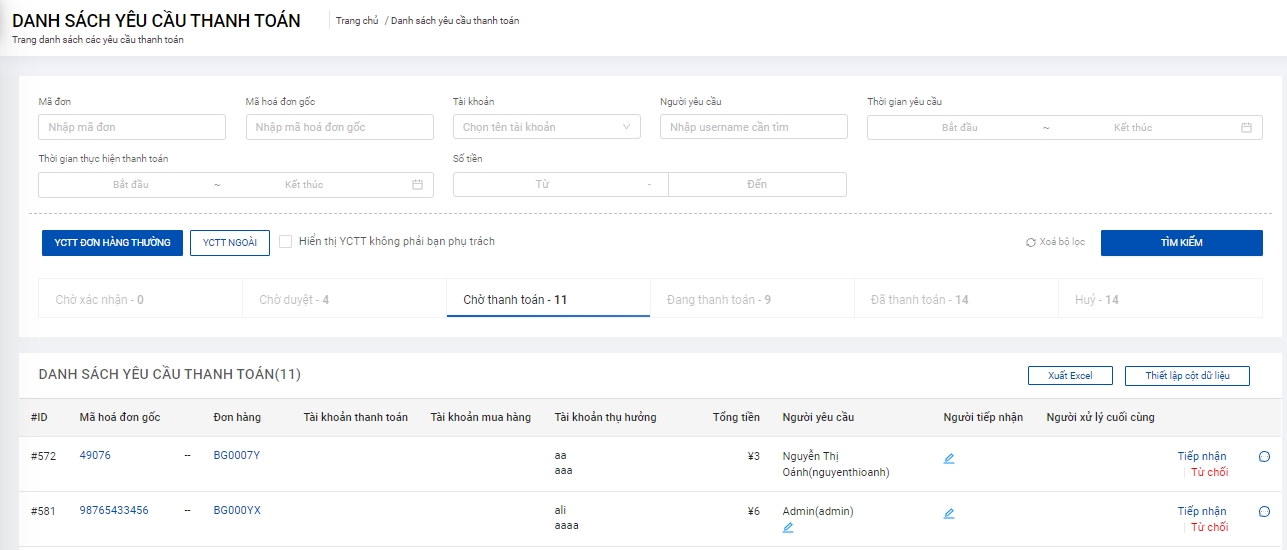Open Thiết lập cột dữ liệu settings
This screenshot has width=1287, height=550.
point(1186,376)
